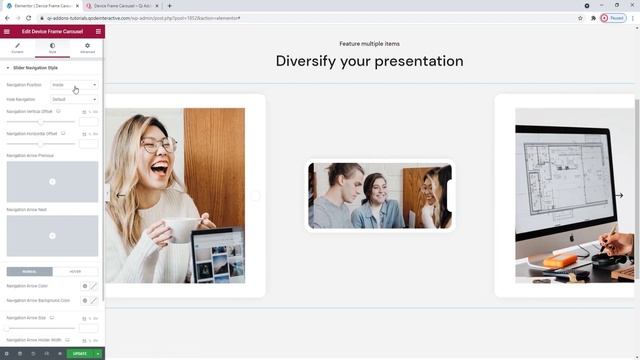Bookmark this page with the star
The image size is (640, 360).
(580, 18)
